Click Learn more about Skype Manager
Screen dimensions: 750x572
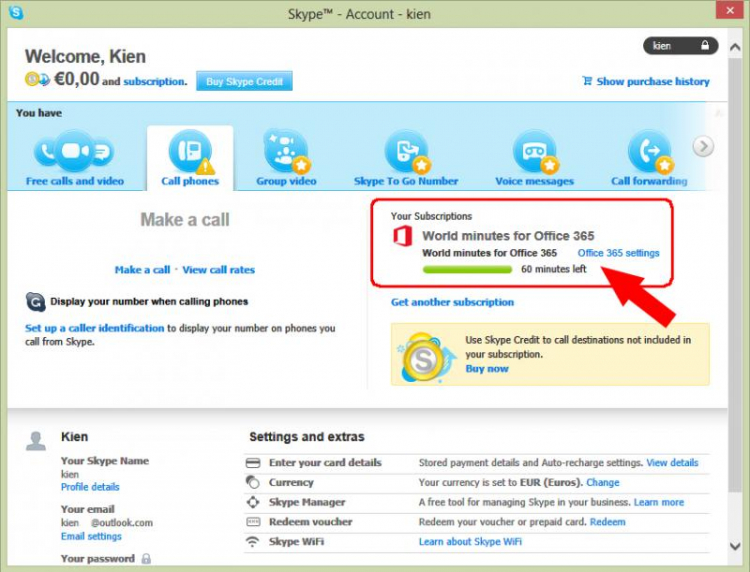(x=659, y=502)
